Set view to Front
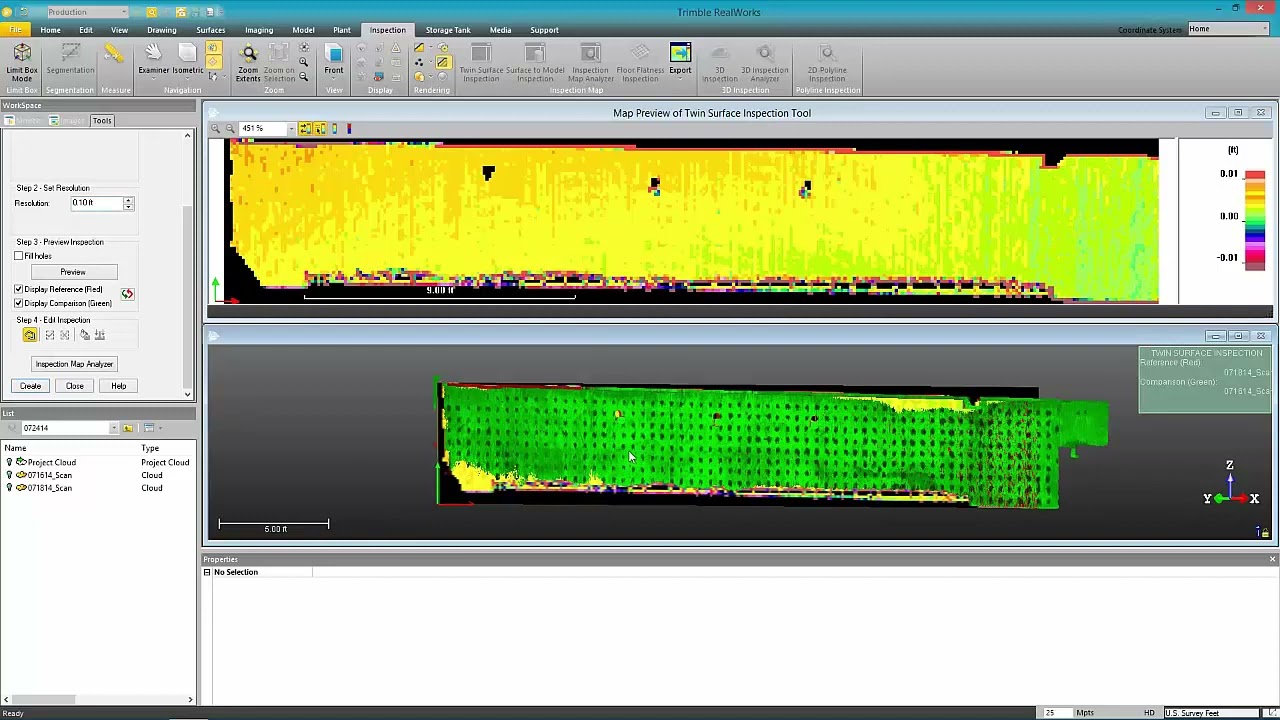The height and width of the screenshot is (720, 1280). pyautogui.click(x=334, y=59)
